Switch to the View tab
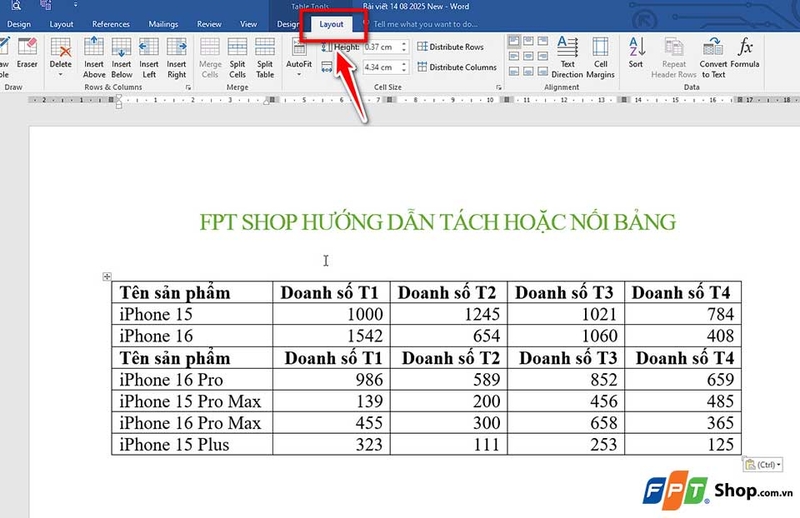Screen dimensions: 800x518 click(x=248, y=24)
